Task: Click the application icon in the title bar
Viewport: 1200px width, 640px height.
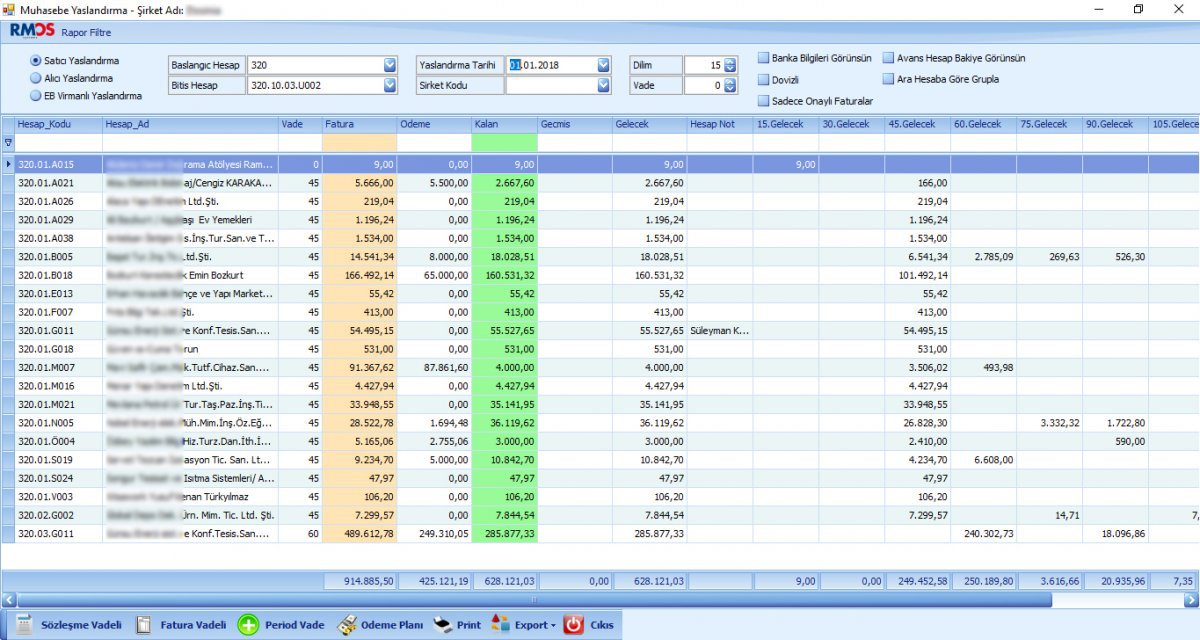Action: (x=9, y=9)
